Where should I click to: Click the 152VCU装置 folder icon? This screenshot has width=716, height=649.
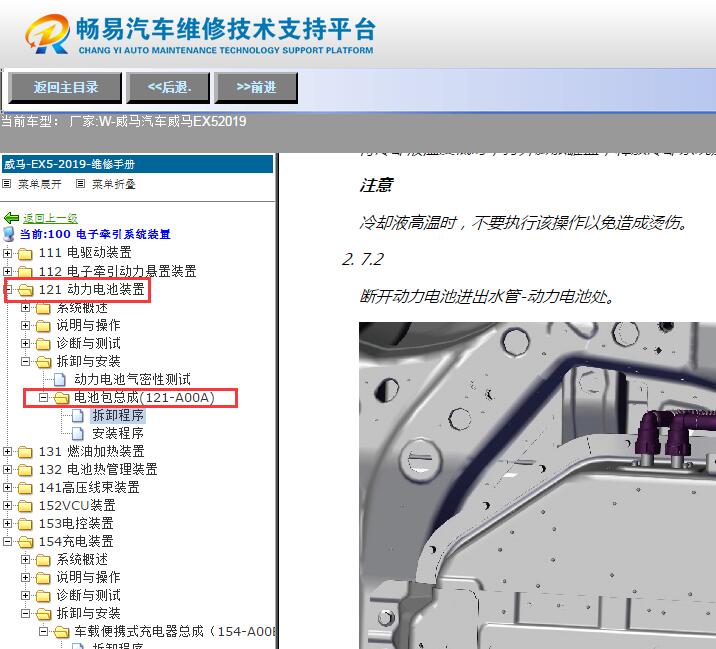point(25,506)
